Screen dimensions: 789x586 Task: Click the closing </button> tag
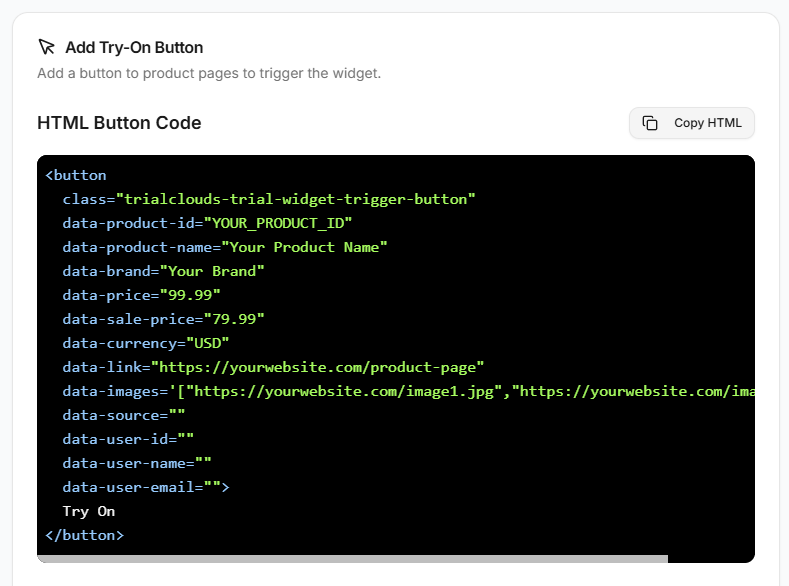point(85,535)
